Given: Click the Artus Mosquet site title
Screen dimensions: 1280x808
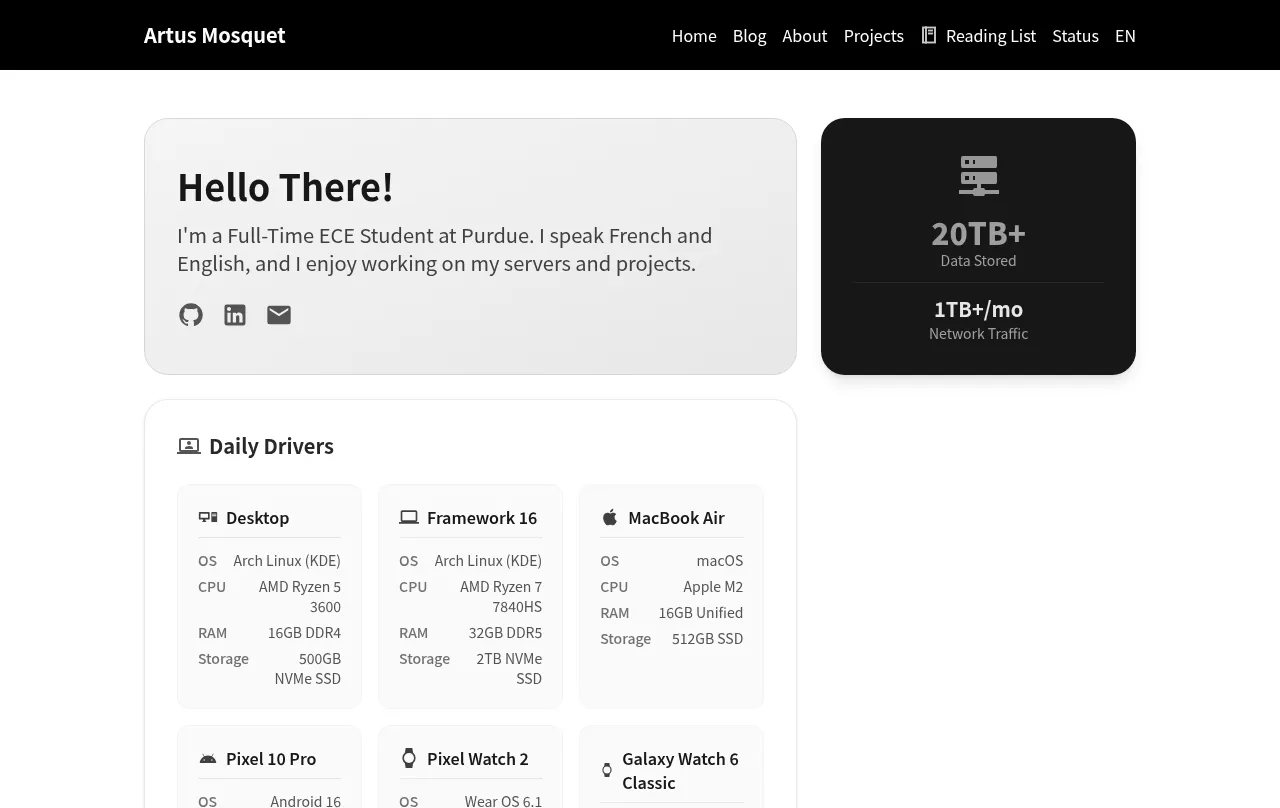Looking at the screenshot, I should [x=215, y=35].
